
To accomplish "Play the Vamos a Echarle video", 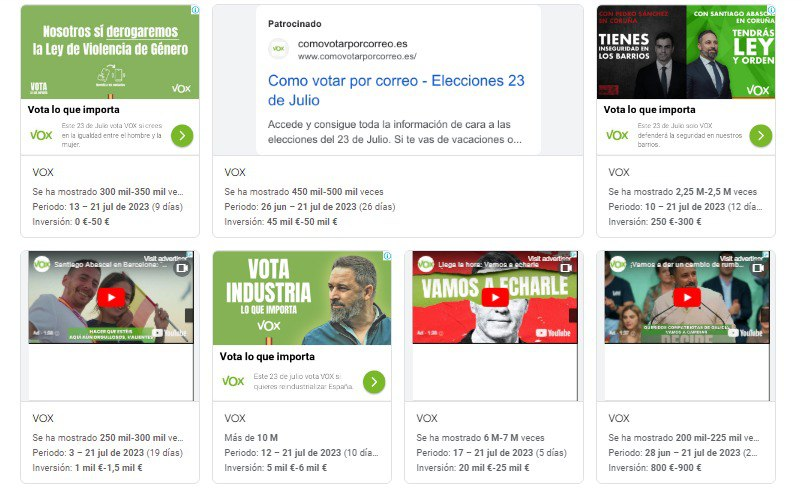I will point(495,298).
